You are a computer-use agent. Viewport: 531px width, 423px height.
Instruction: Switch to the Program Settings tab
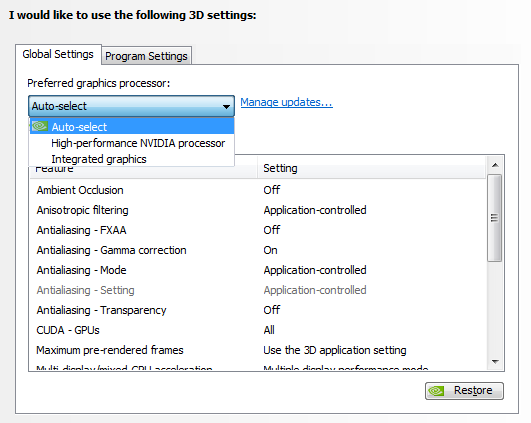point(146,56)
